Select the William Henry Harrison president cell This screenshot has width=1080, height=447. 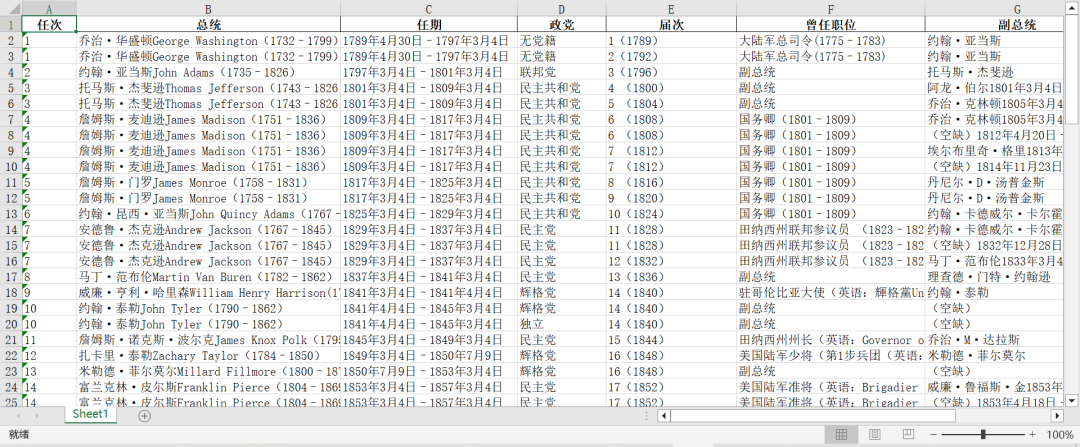(208, 293)
